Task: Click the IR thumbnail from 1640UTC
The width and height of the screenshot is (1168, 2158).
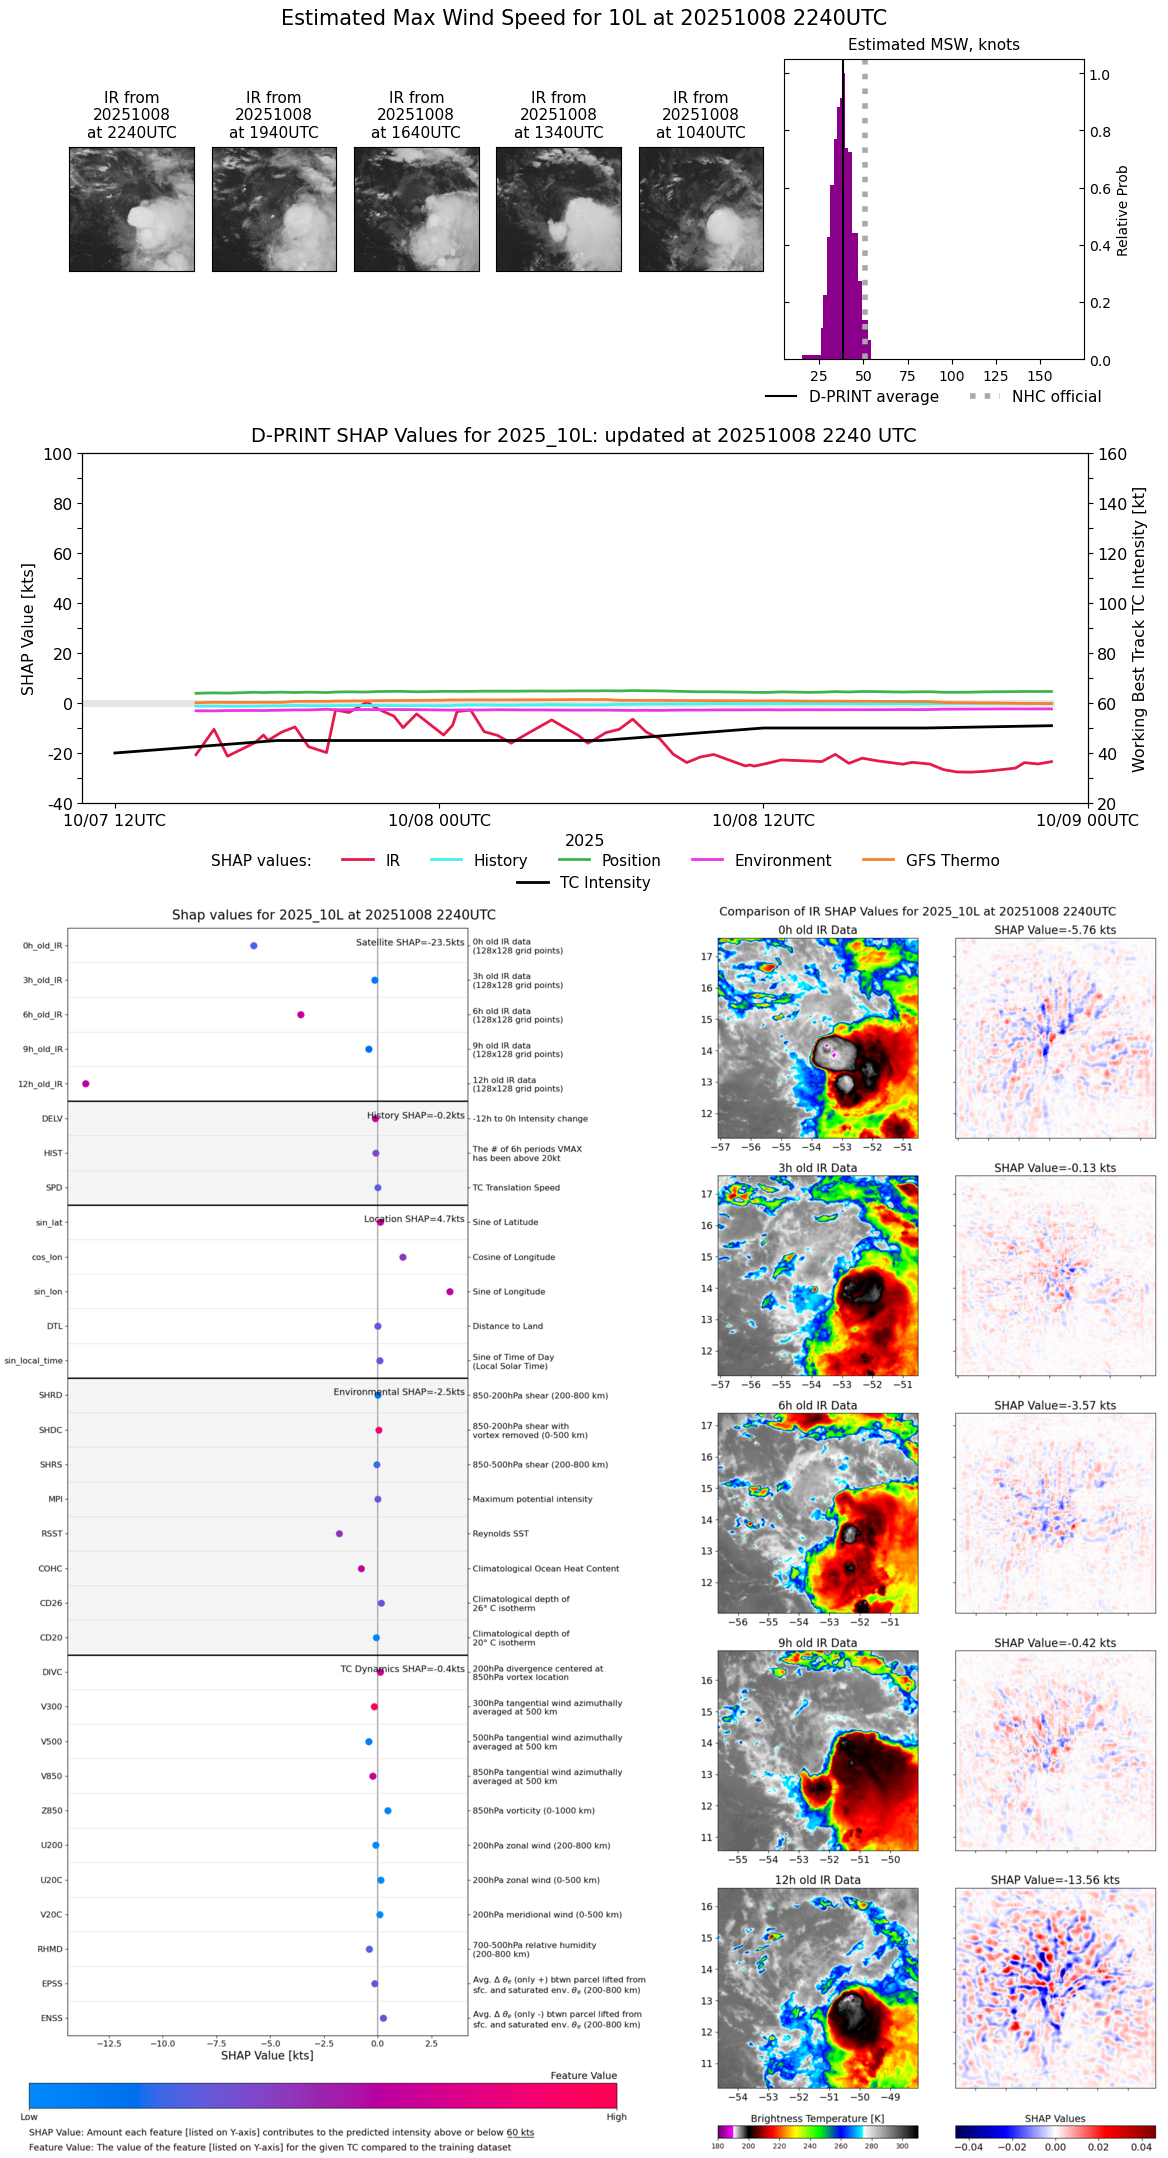Action: (416, 209)
